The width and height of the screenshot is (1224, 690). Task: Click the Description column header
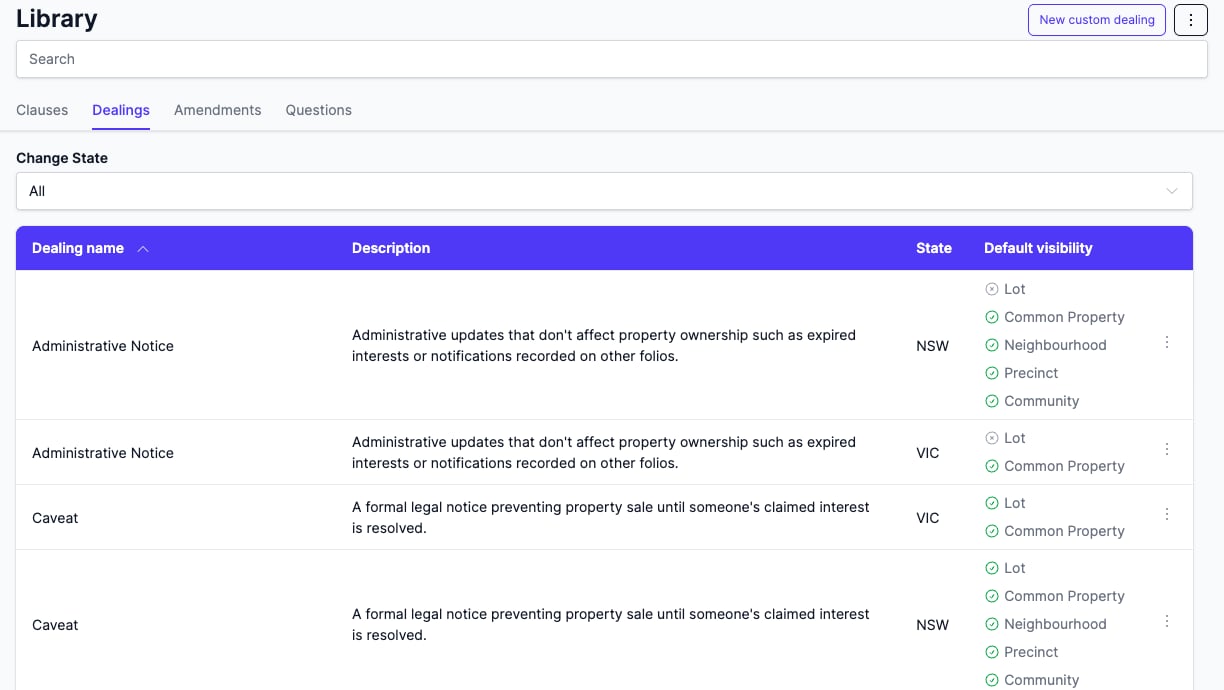pos(391,248)
